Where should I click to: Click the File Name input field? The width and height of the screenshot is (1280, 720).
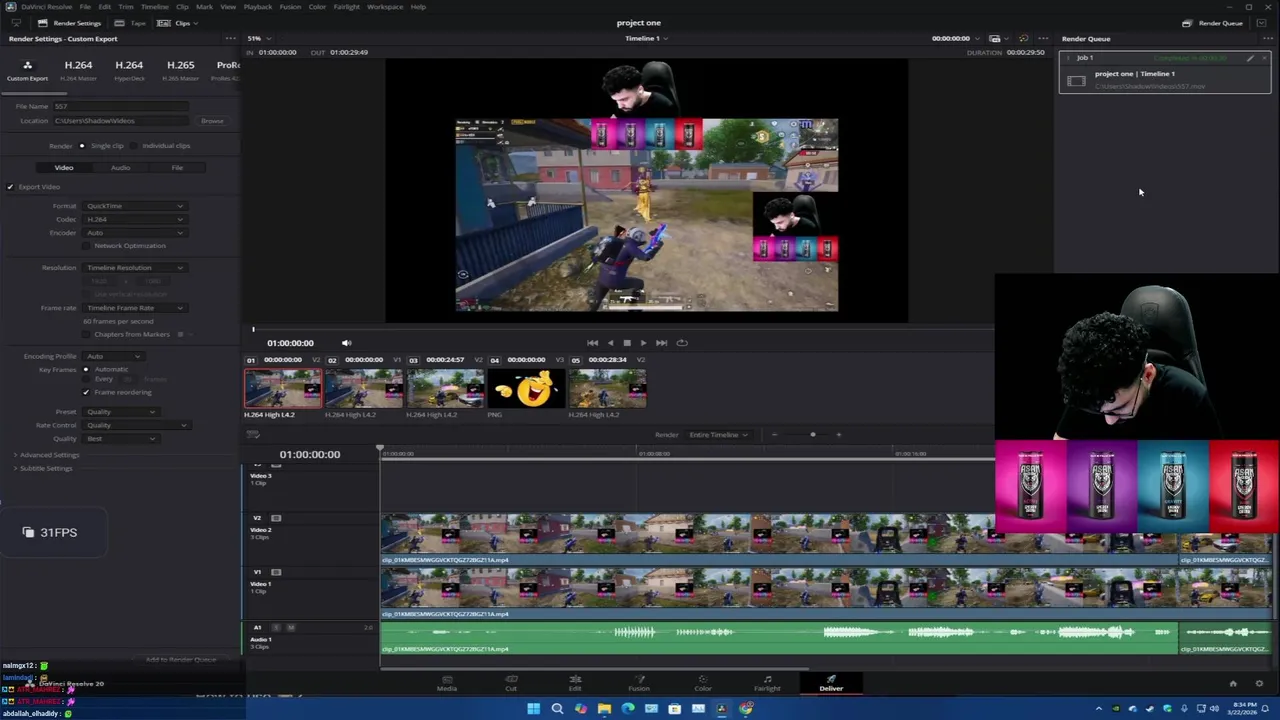[120, 106]
